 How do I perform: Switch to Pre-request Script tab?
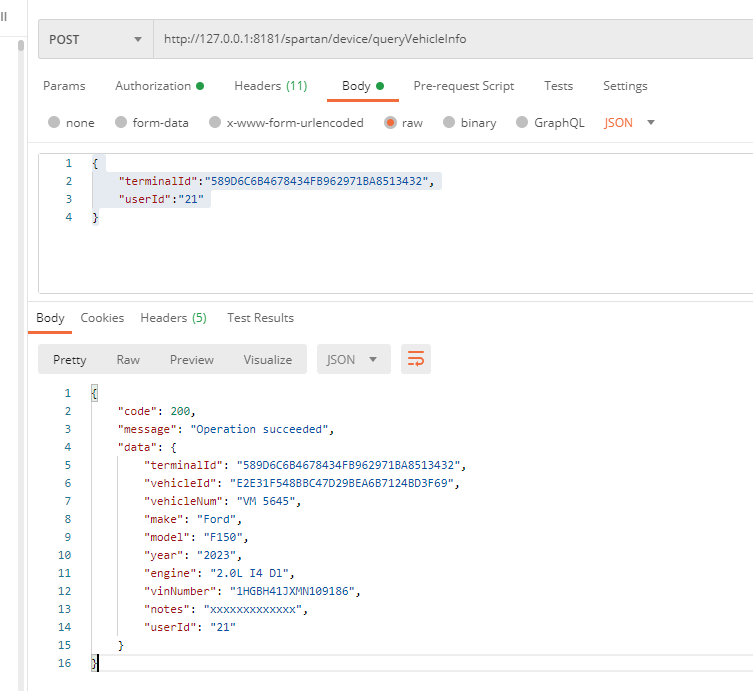[463, 86]
